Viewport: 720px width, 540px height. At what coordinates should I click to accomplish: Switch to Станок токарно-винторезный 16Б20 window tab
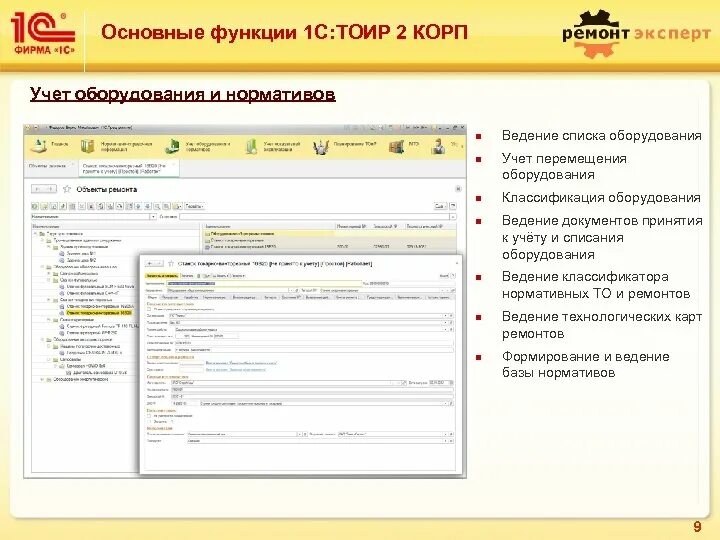[129, 168]
